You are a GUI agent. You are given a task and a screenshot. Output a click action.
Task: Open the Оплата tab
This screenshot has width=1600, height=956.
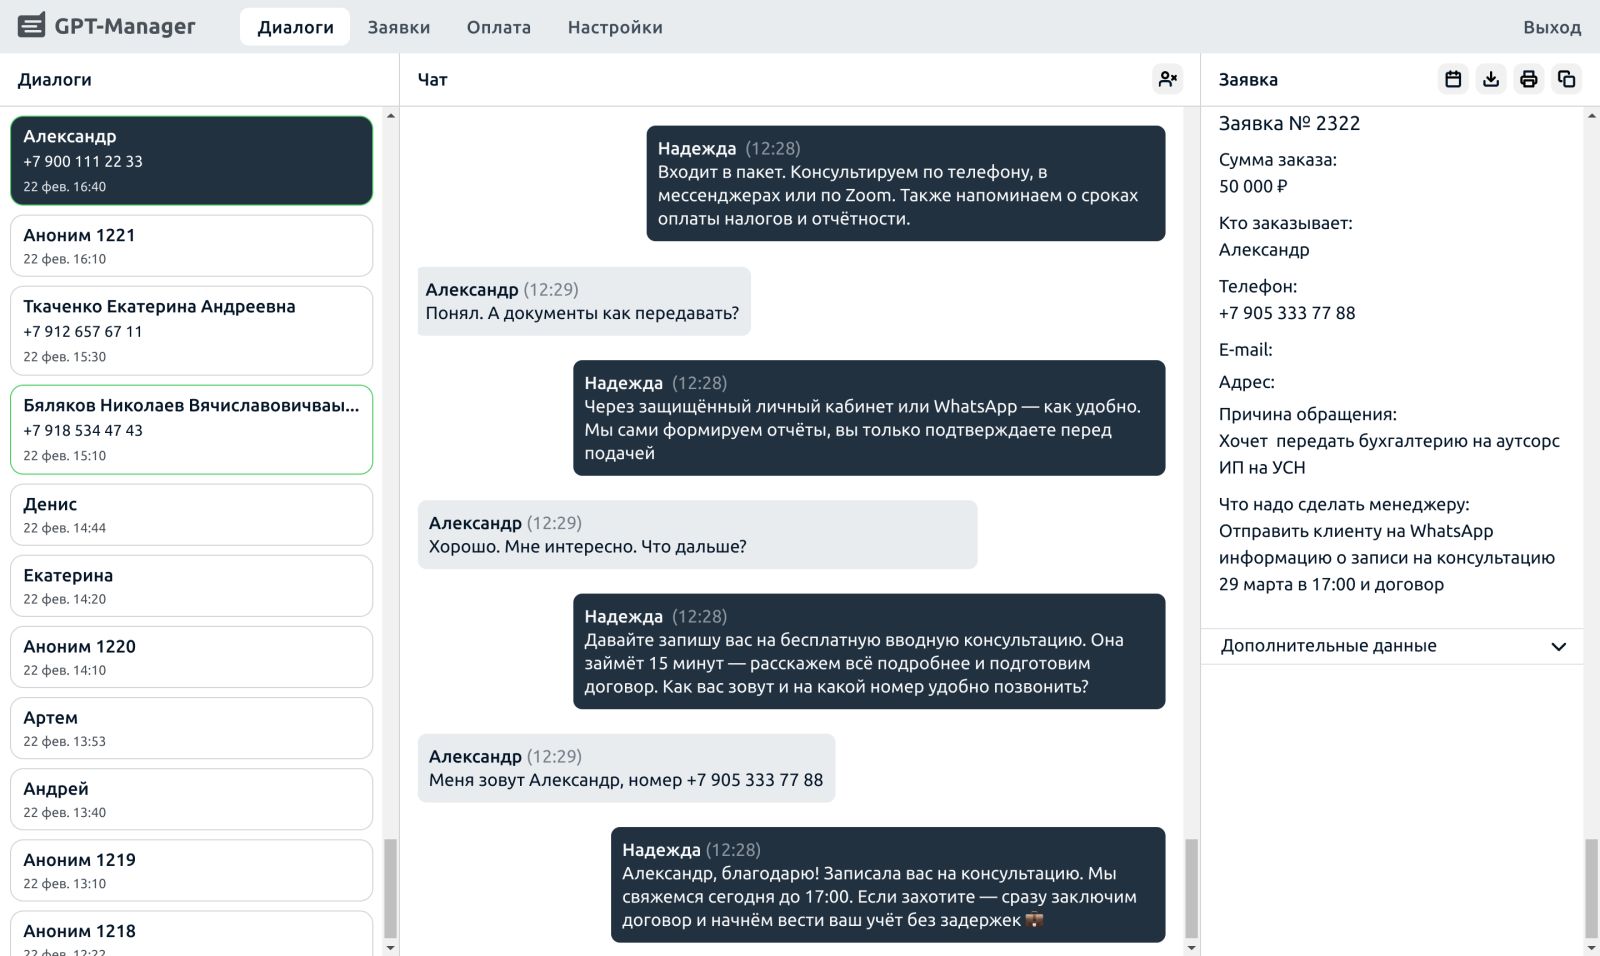click(x=498, y=27)
